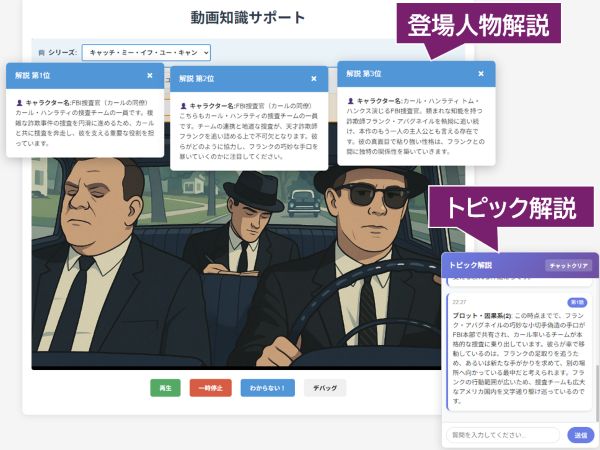Click the トピック解説 panel header title
The image size is (600, 450).
point(470,265)
